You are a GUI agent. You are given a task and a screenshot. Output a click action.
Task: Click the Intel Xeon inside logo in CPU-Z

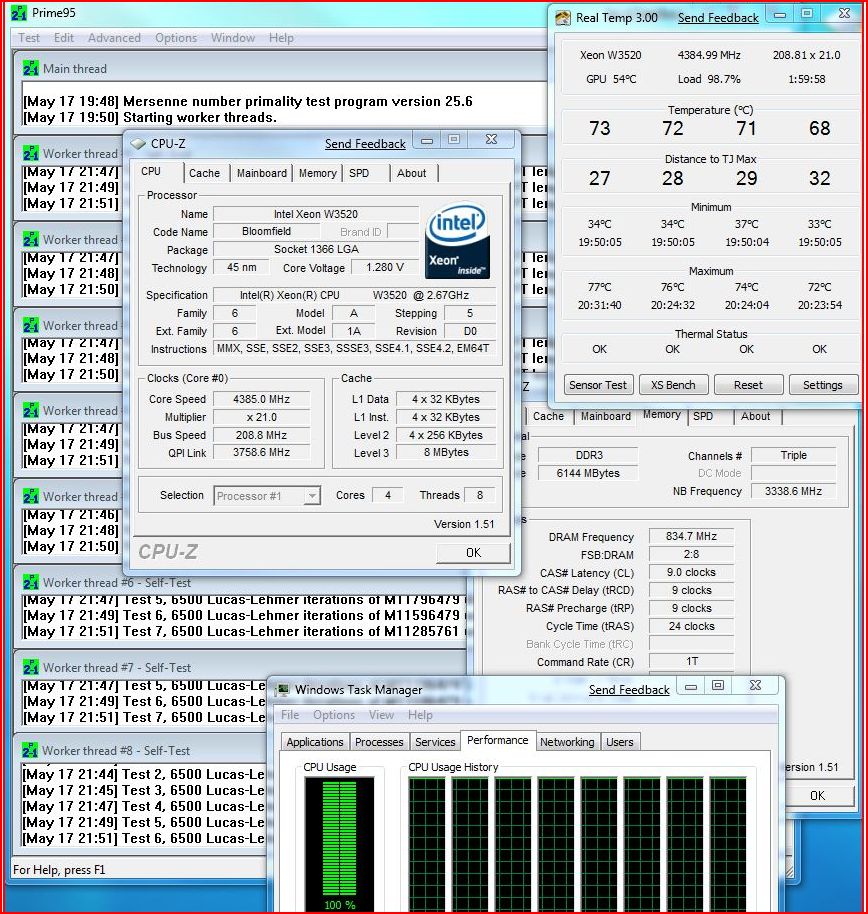tap(458, 240)
